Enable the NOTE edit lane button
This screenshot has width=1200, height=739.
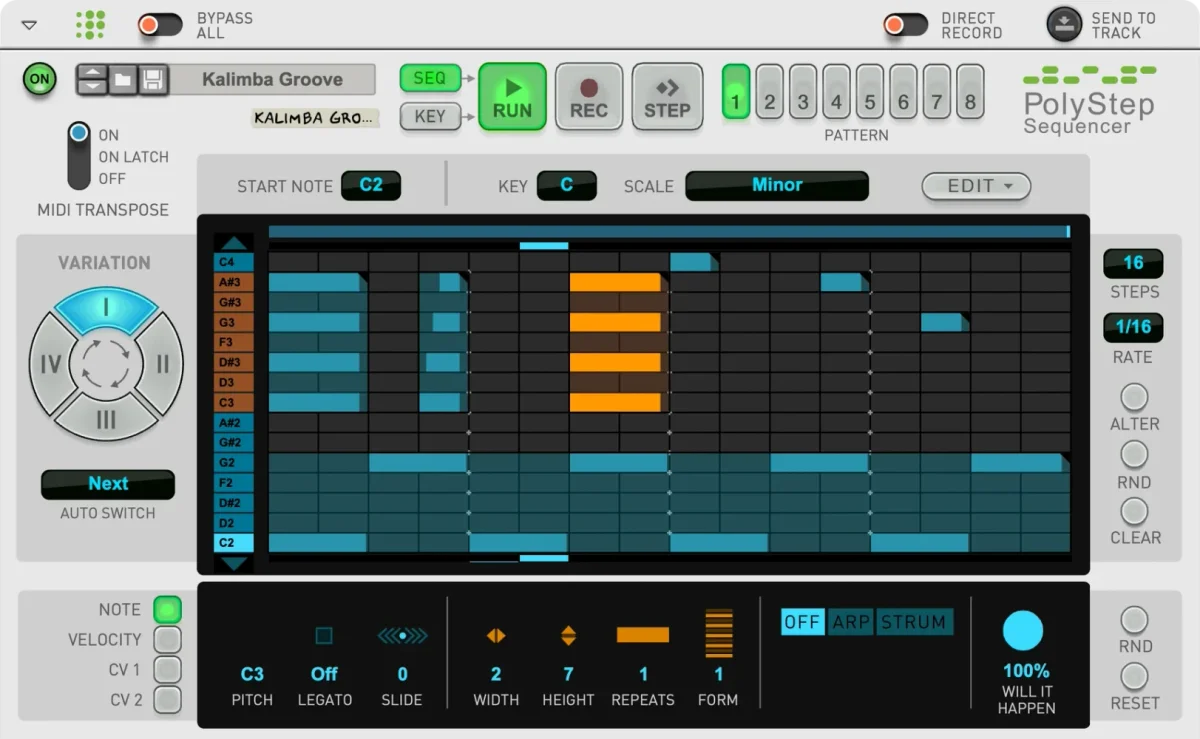(167, 609)
